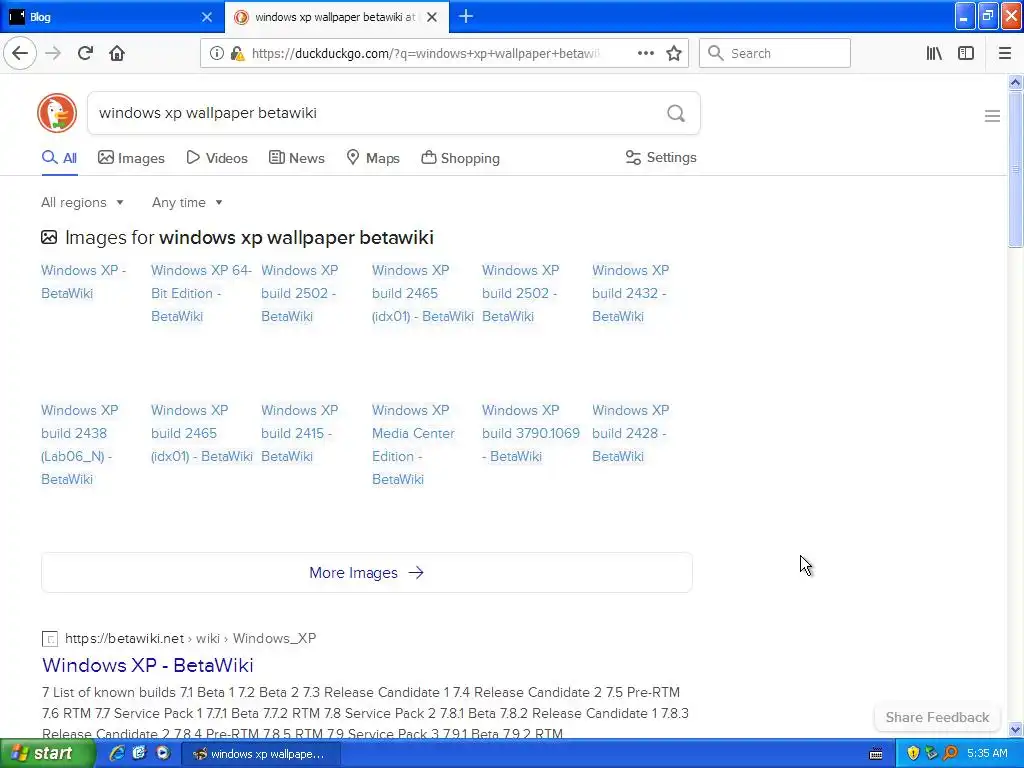Image resolution: width=1024 pixels, height=768 pixels.
Task: Click the scrollbar up arrow
Action: pos(1015,82)
